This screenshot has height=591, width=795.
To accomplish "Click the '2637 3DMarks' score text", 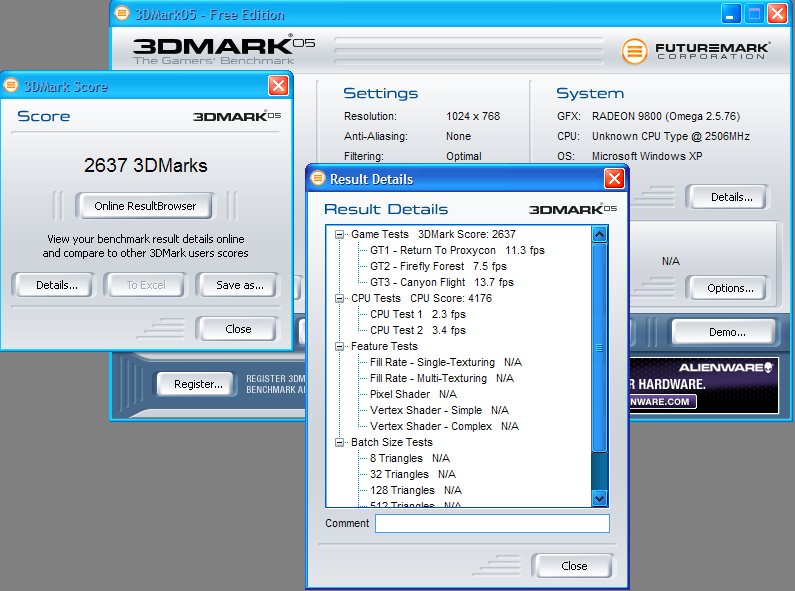I will coord(146,165).
